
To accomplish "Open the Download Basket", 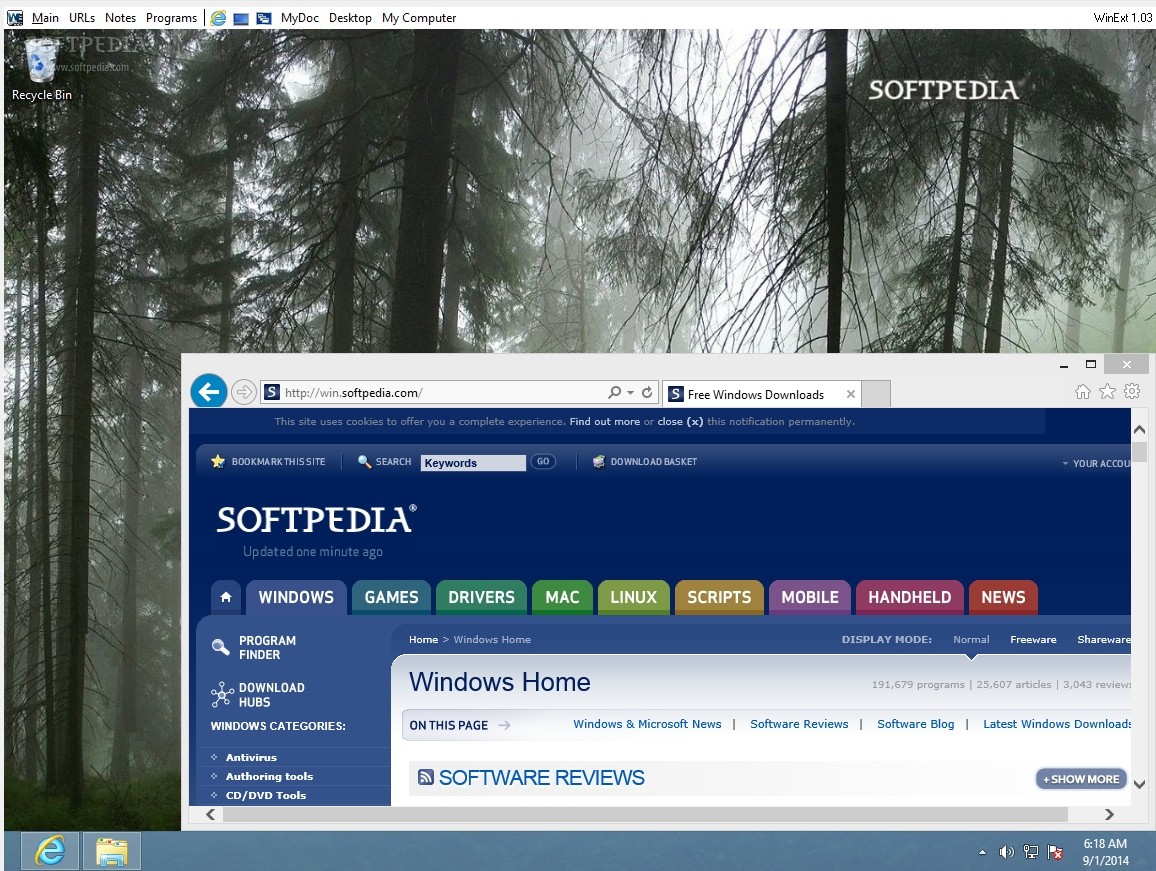I will [x=645, y=462].
